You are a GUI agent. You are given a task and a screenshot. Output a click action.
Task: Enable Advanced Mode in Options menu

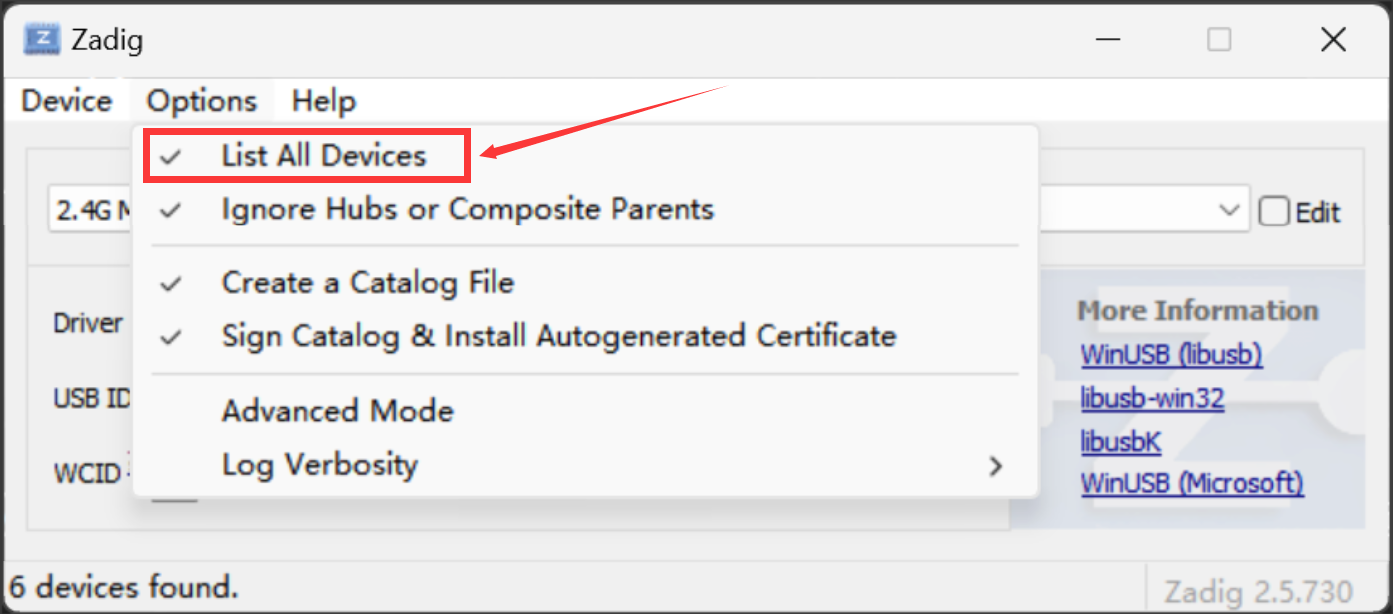[337, 411]
